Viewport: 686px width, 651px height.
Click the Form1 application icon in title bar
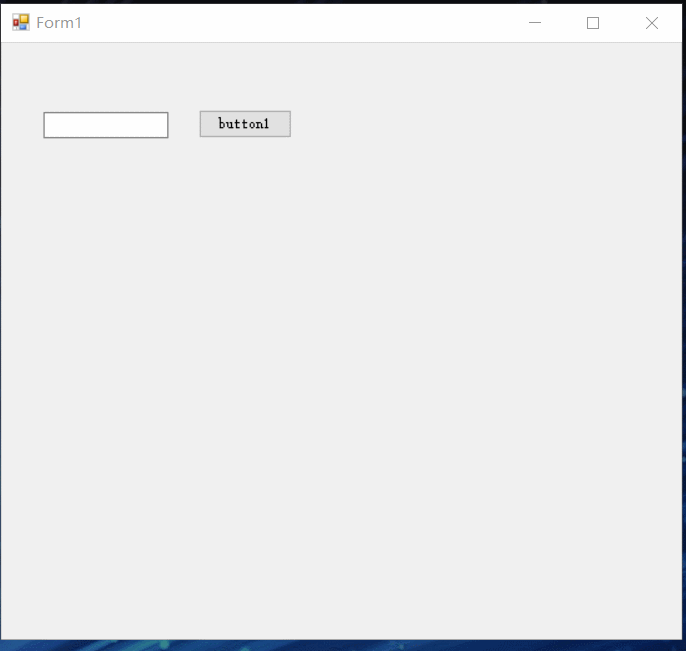21,22
